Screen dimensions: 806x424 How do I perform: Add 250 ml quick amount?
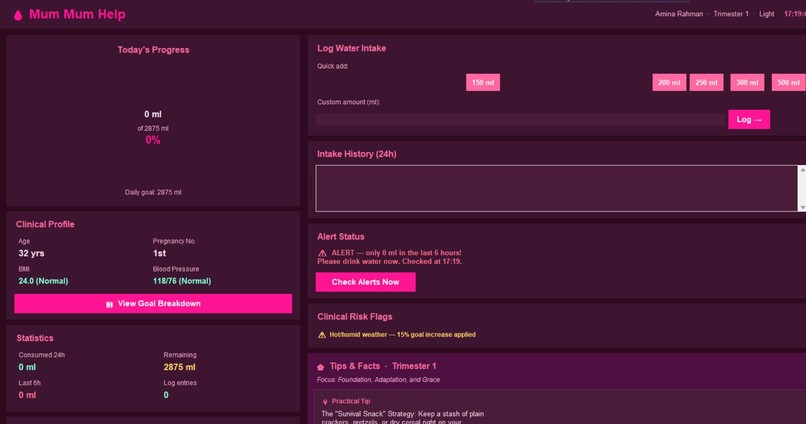click(x=706, y=82)
